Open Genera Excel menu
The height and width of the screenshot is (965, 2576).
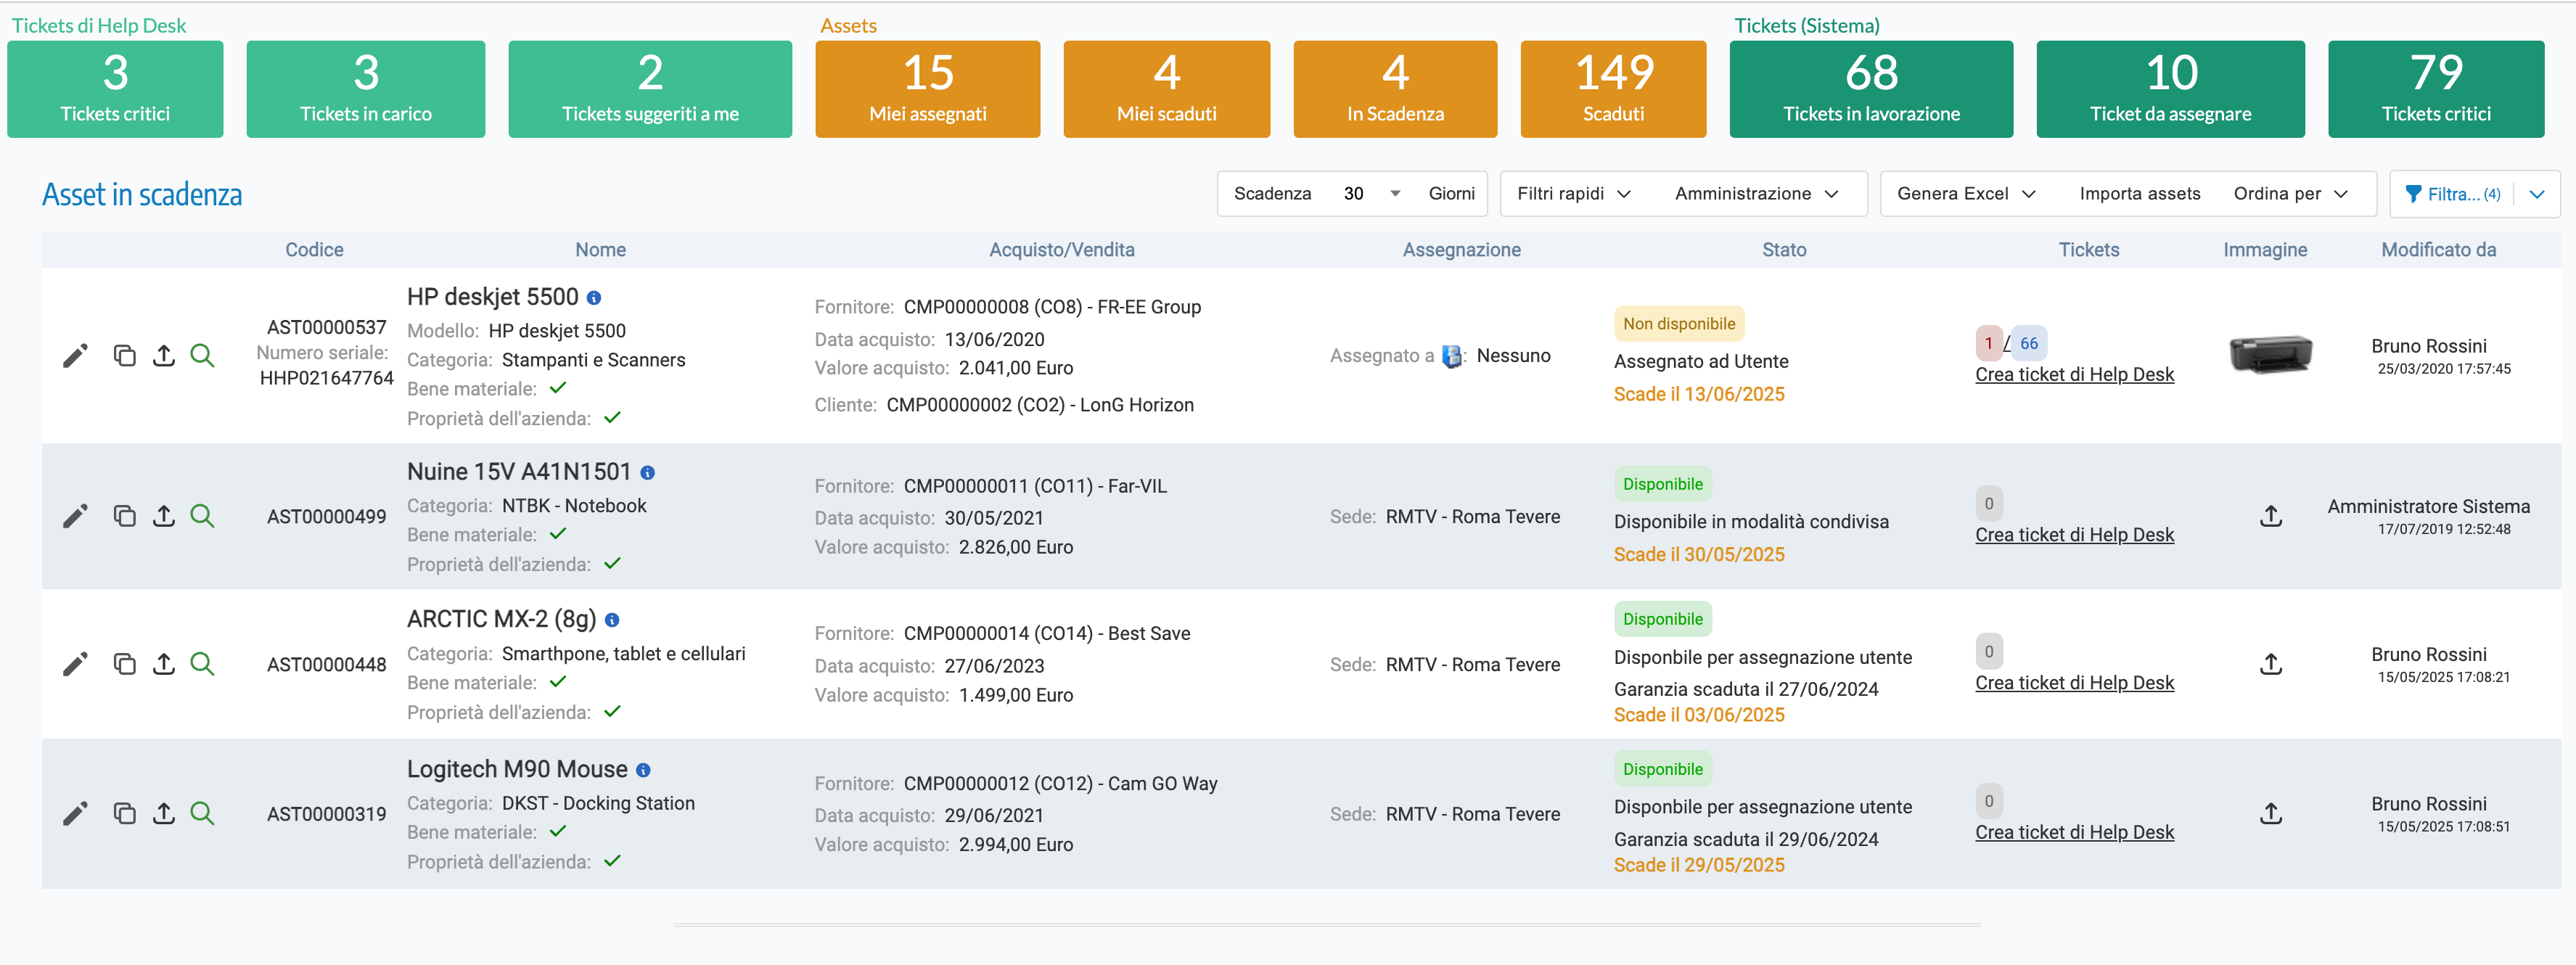coord(1965,194)
